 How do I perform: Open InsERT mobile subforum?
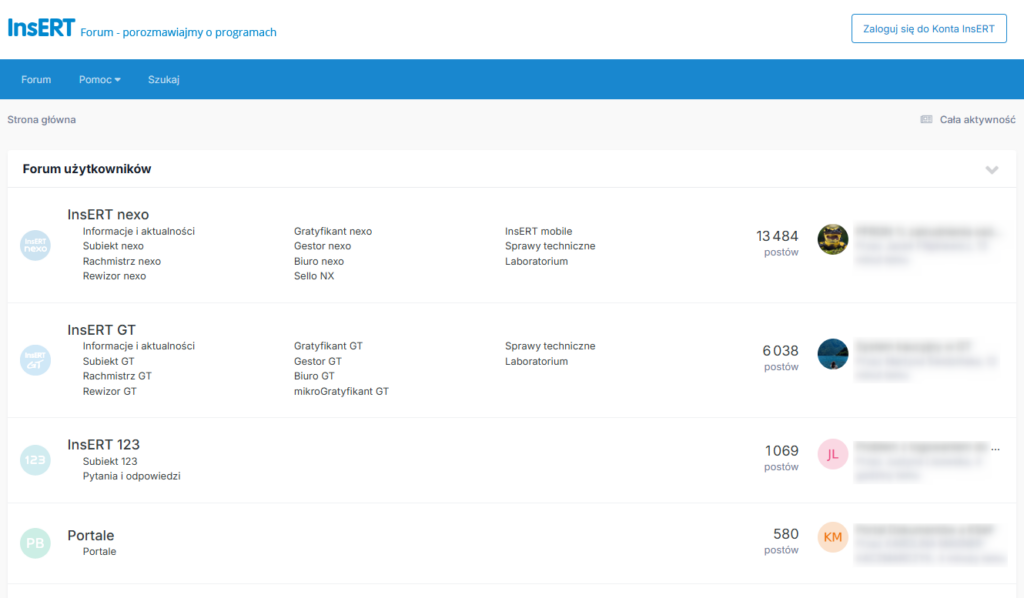538,231
